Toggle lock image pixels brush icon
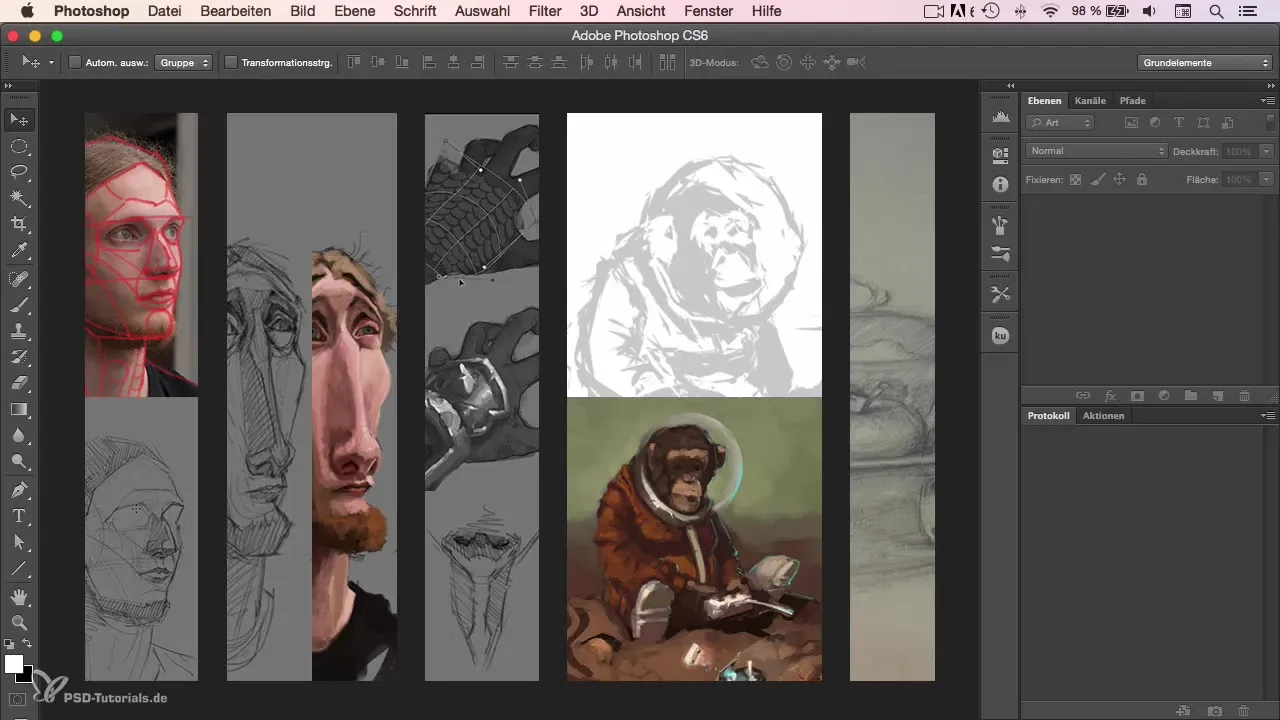1280x720 pixels. click(x=1098, y=180)
